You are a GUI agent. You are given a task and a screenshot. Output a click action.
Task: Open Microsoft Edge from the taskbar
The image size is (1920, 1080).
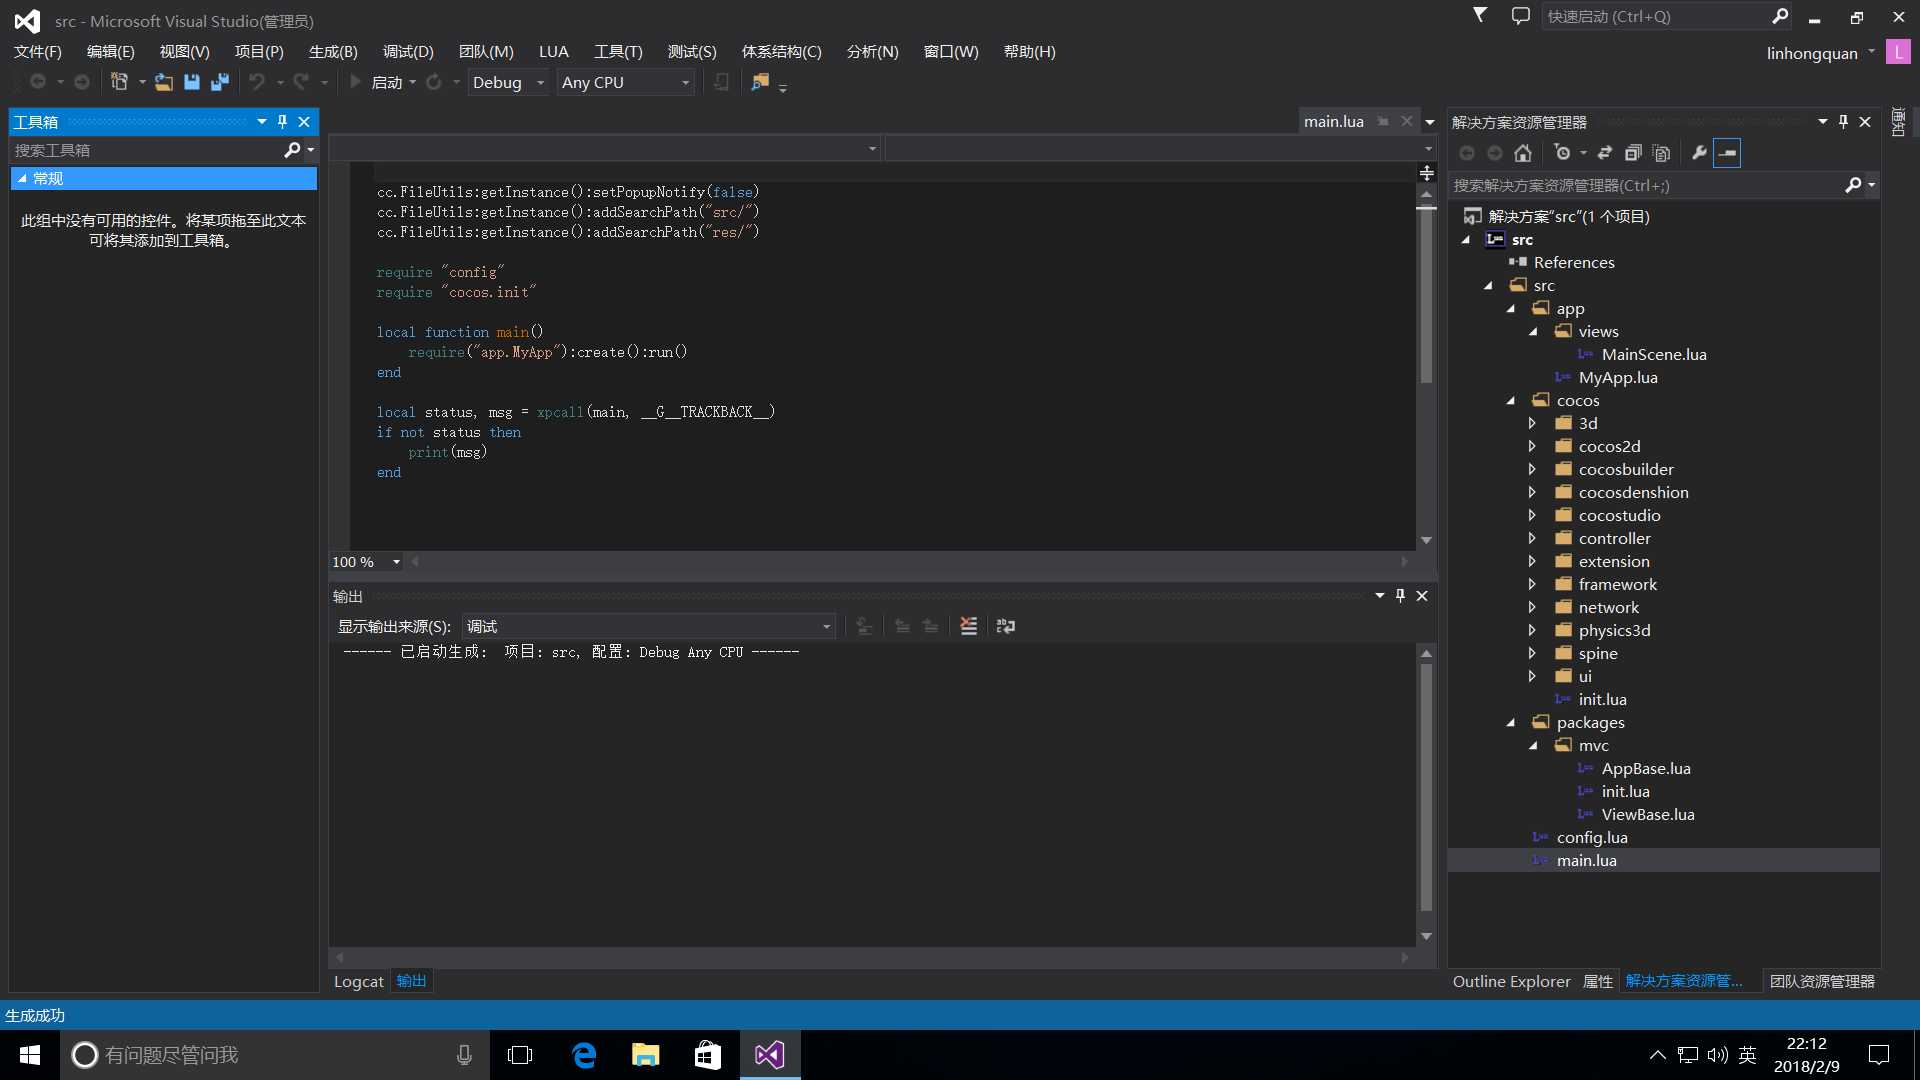click(x=583, y=1055)
